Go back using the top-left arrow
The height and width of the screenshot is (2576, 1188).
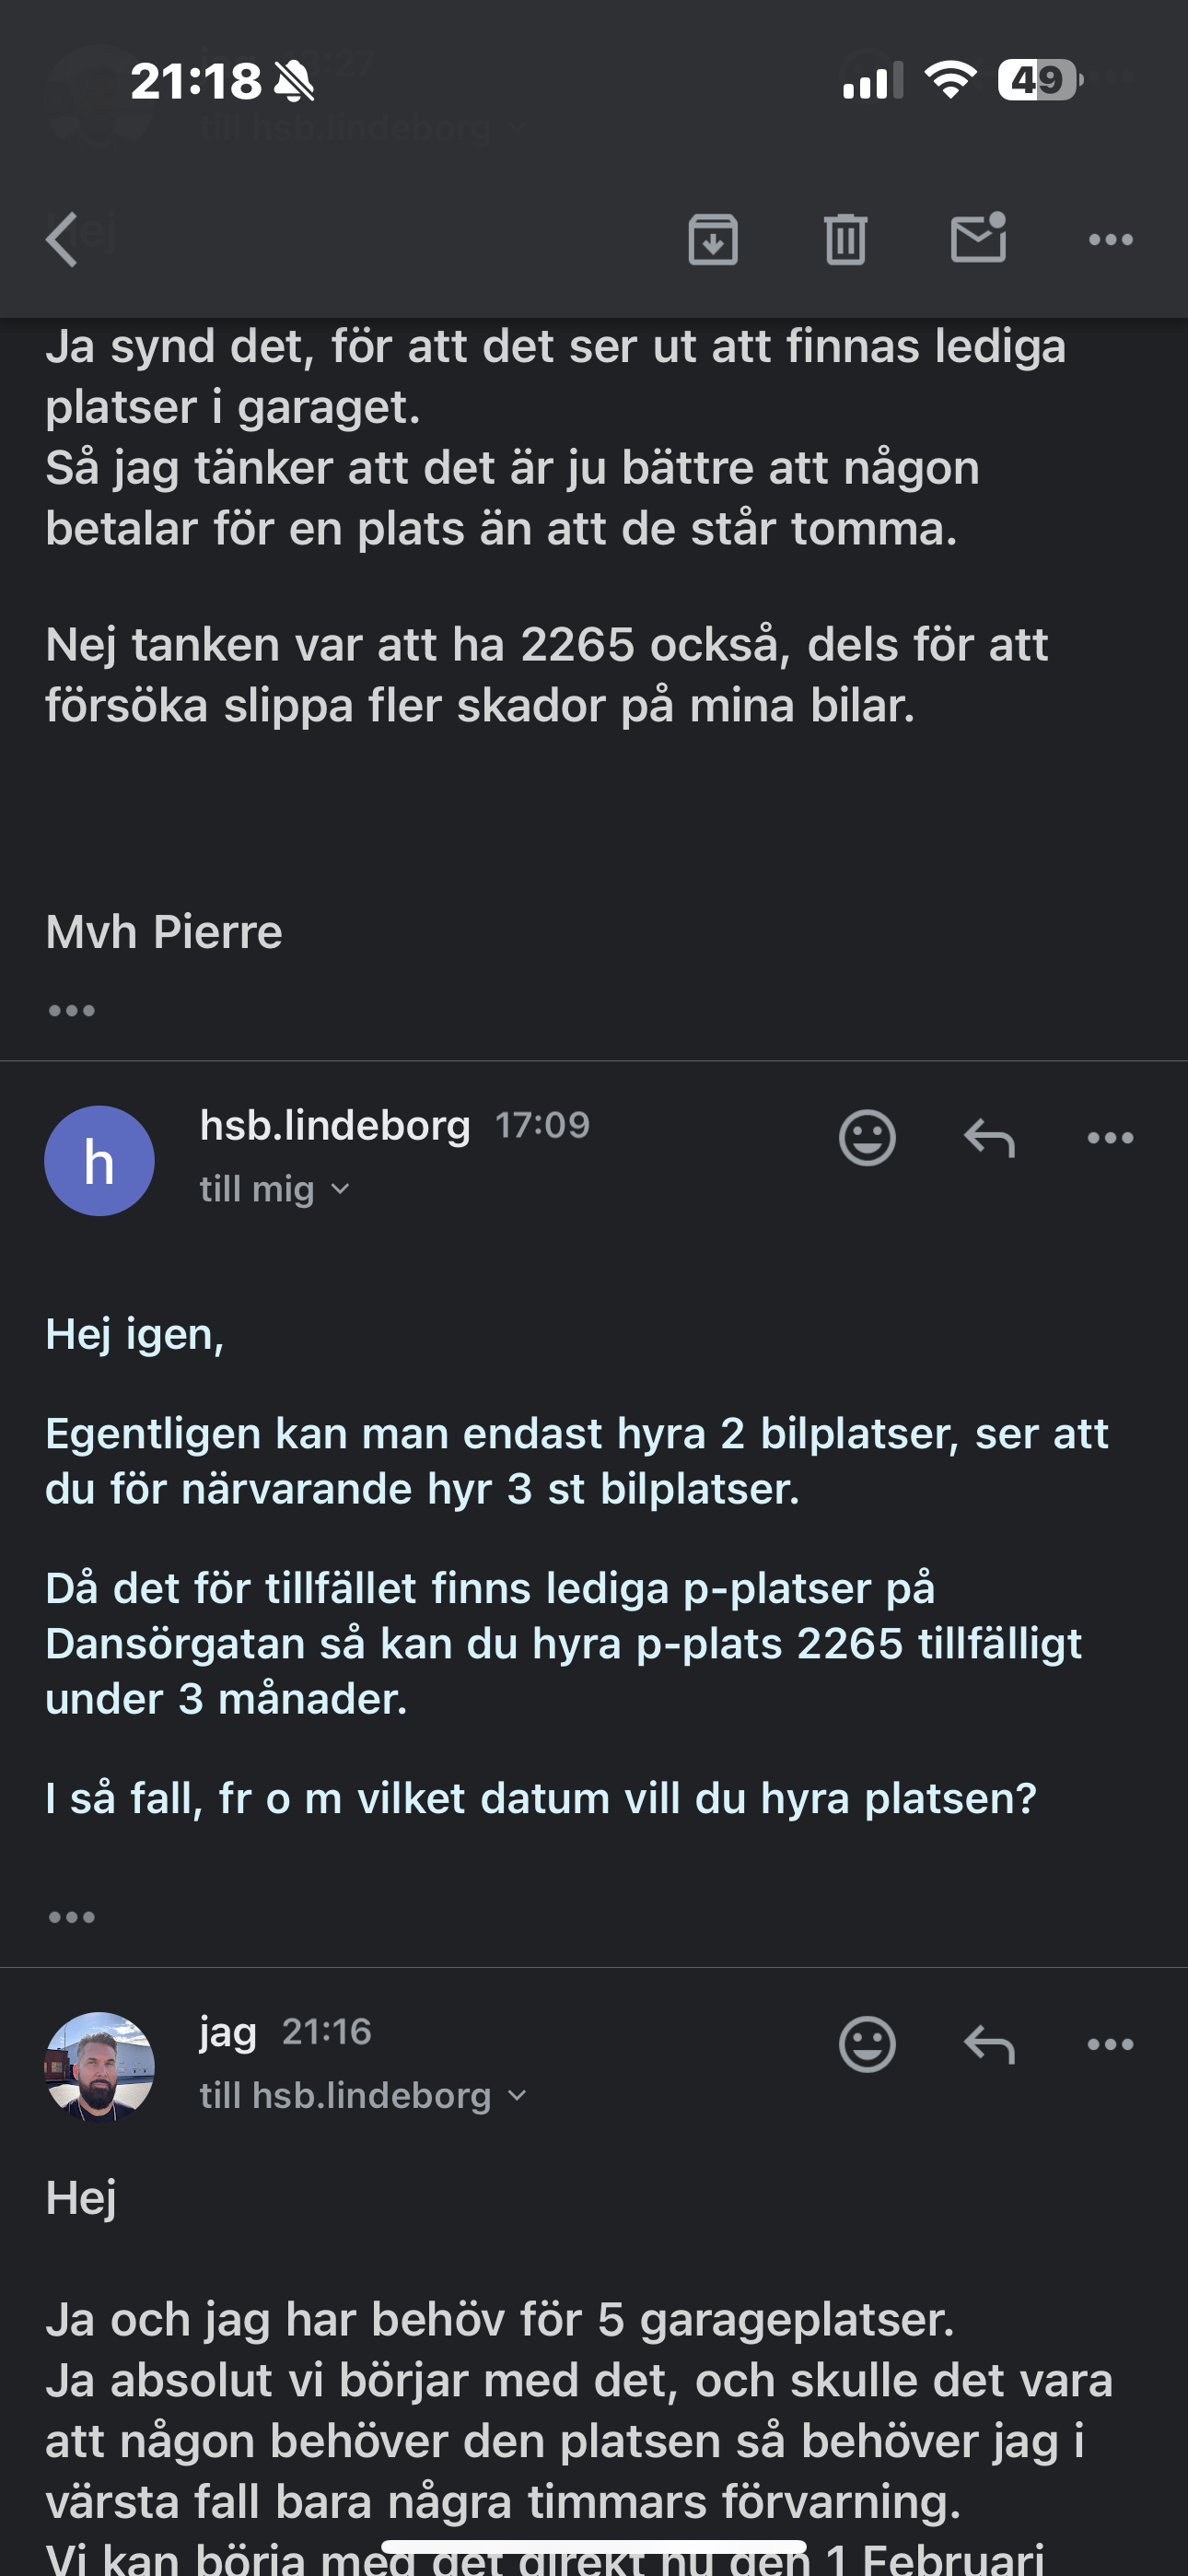coord(62,239)
